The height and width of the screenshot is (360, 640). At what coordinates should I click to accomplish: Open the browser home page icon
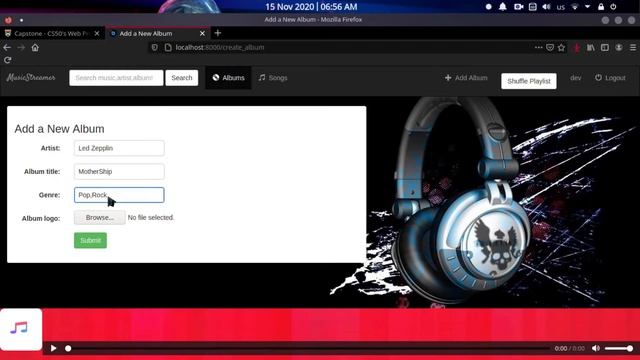[x=35, y=47]
